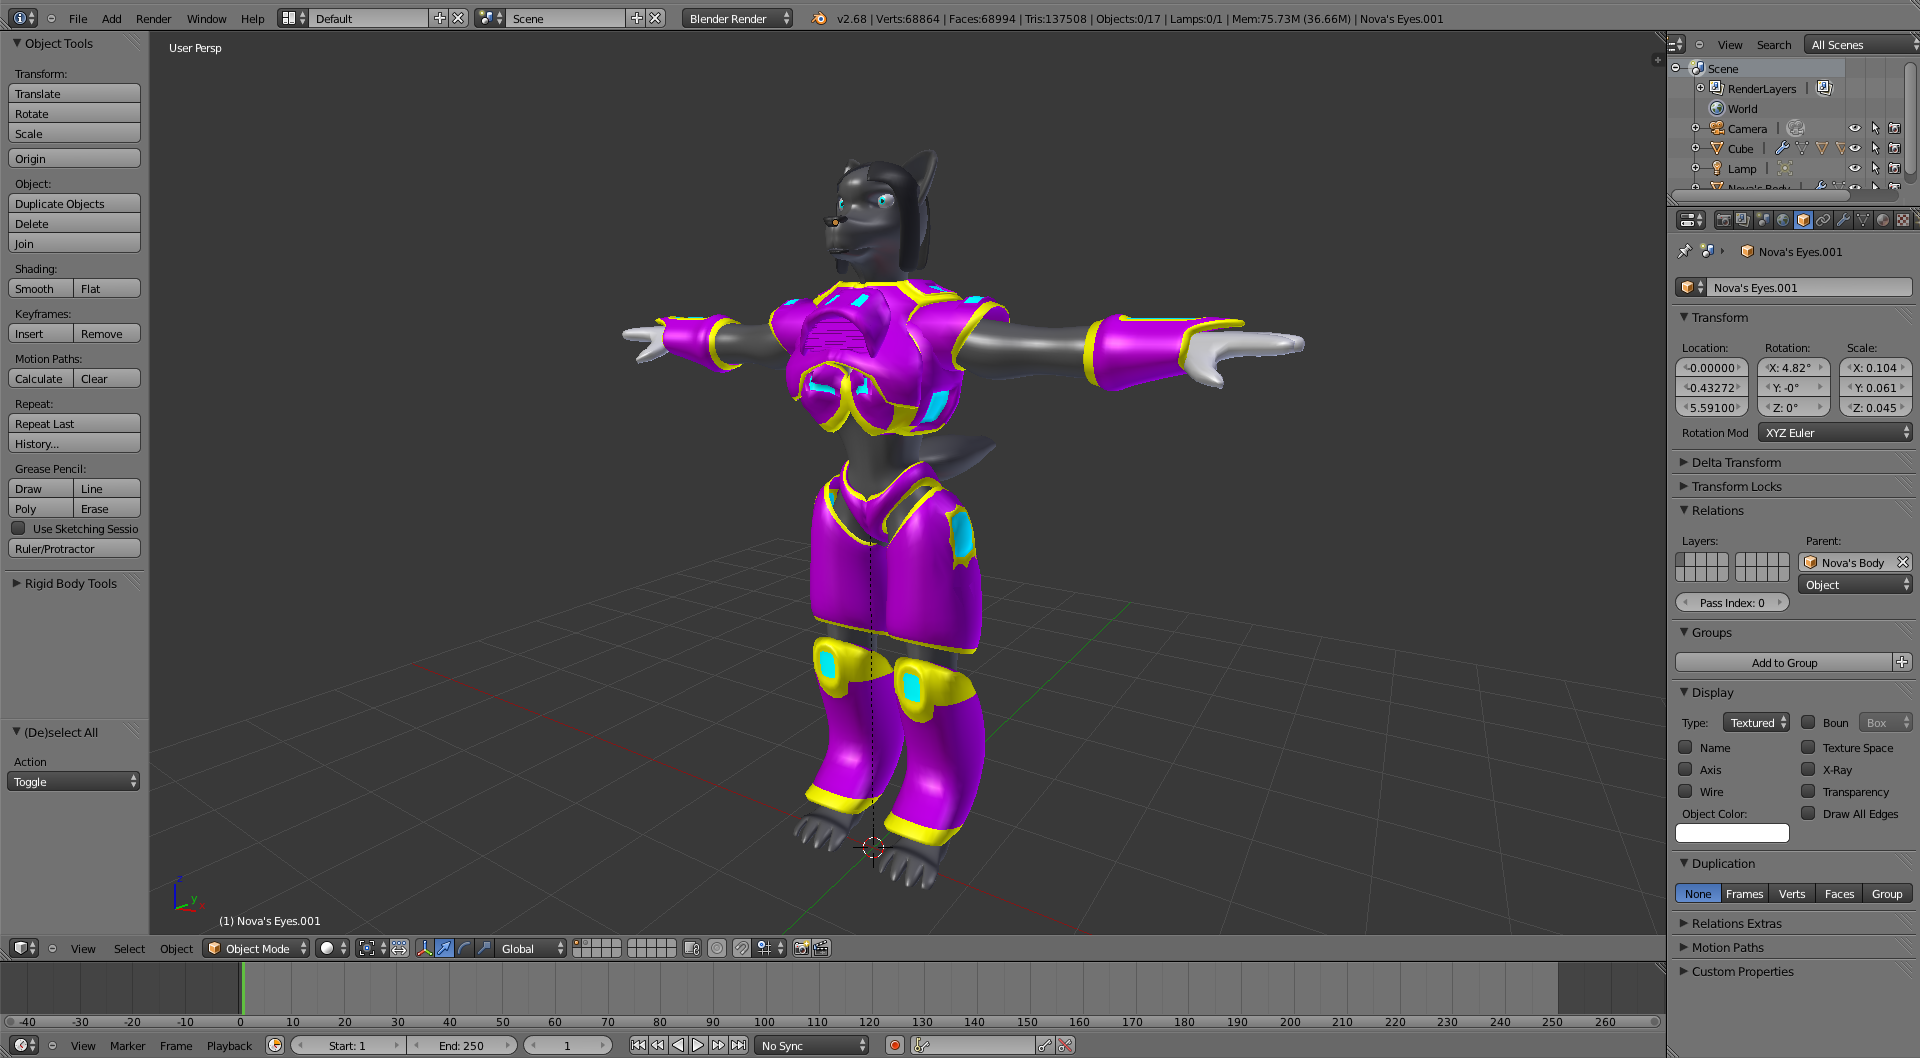Image resolution: width=1920 pixels, height=1058 pixels.
Task: Open the Render Layers properties tab
Action: tap(1743, 220)
